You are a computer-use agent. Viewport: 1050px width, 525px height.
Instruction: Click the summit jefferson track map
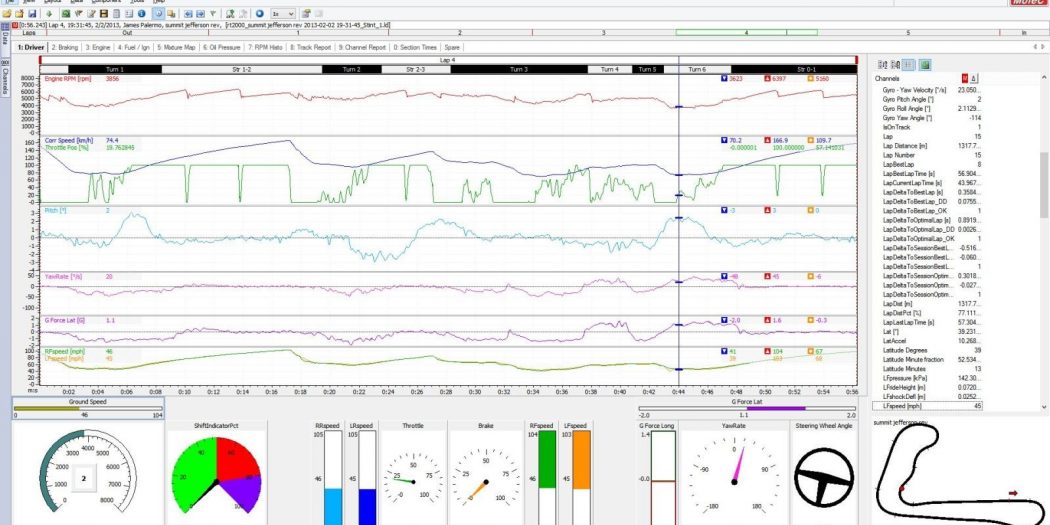pos(958,472)
